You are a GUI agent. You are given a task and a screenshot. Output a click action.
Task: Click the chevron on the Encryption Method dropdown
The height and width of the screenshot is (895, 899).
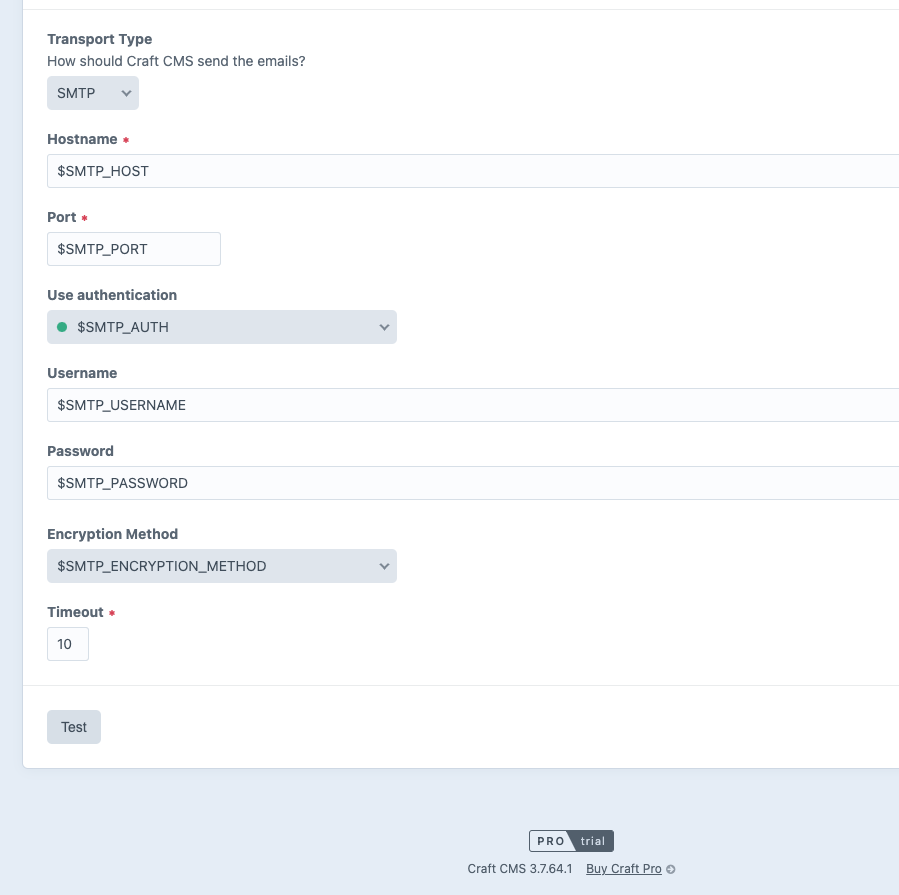point(384,566)
